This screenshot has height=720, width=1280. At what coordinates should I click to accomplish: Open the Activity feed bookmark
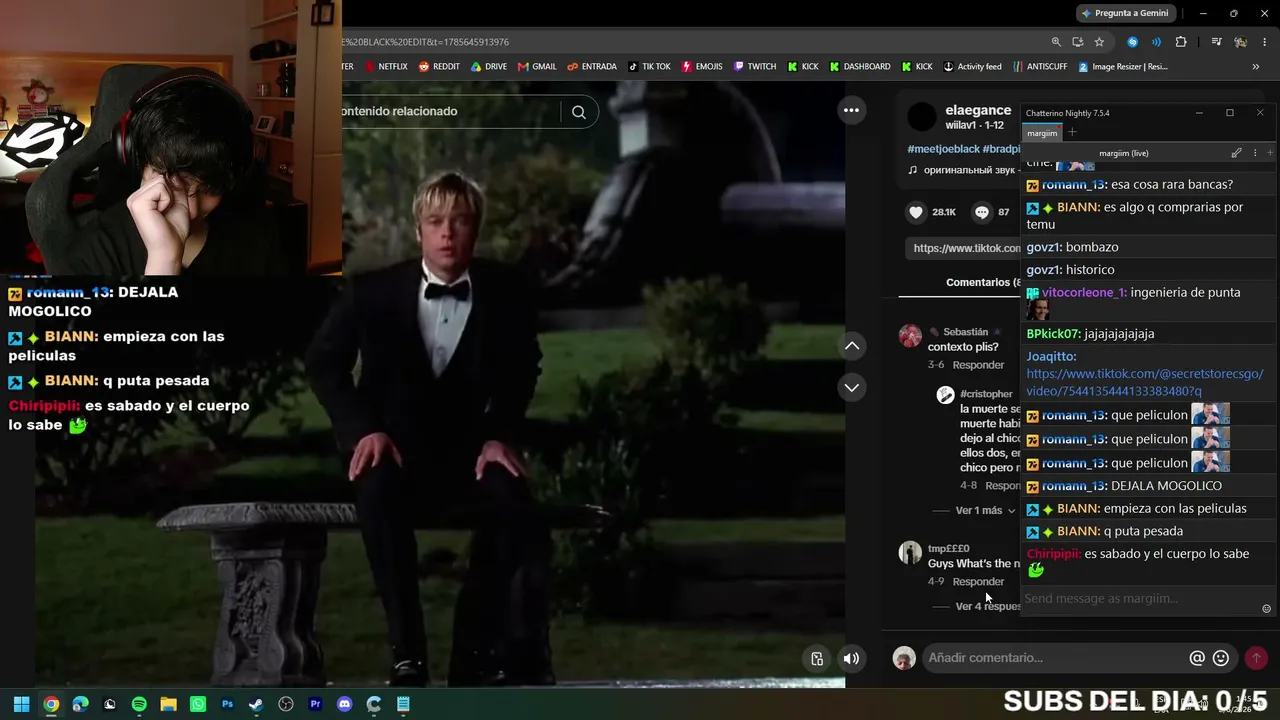pyautogui.click(x=972, y=67)
